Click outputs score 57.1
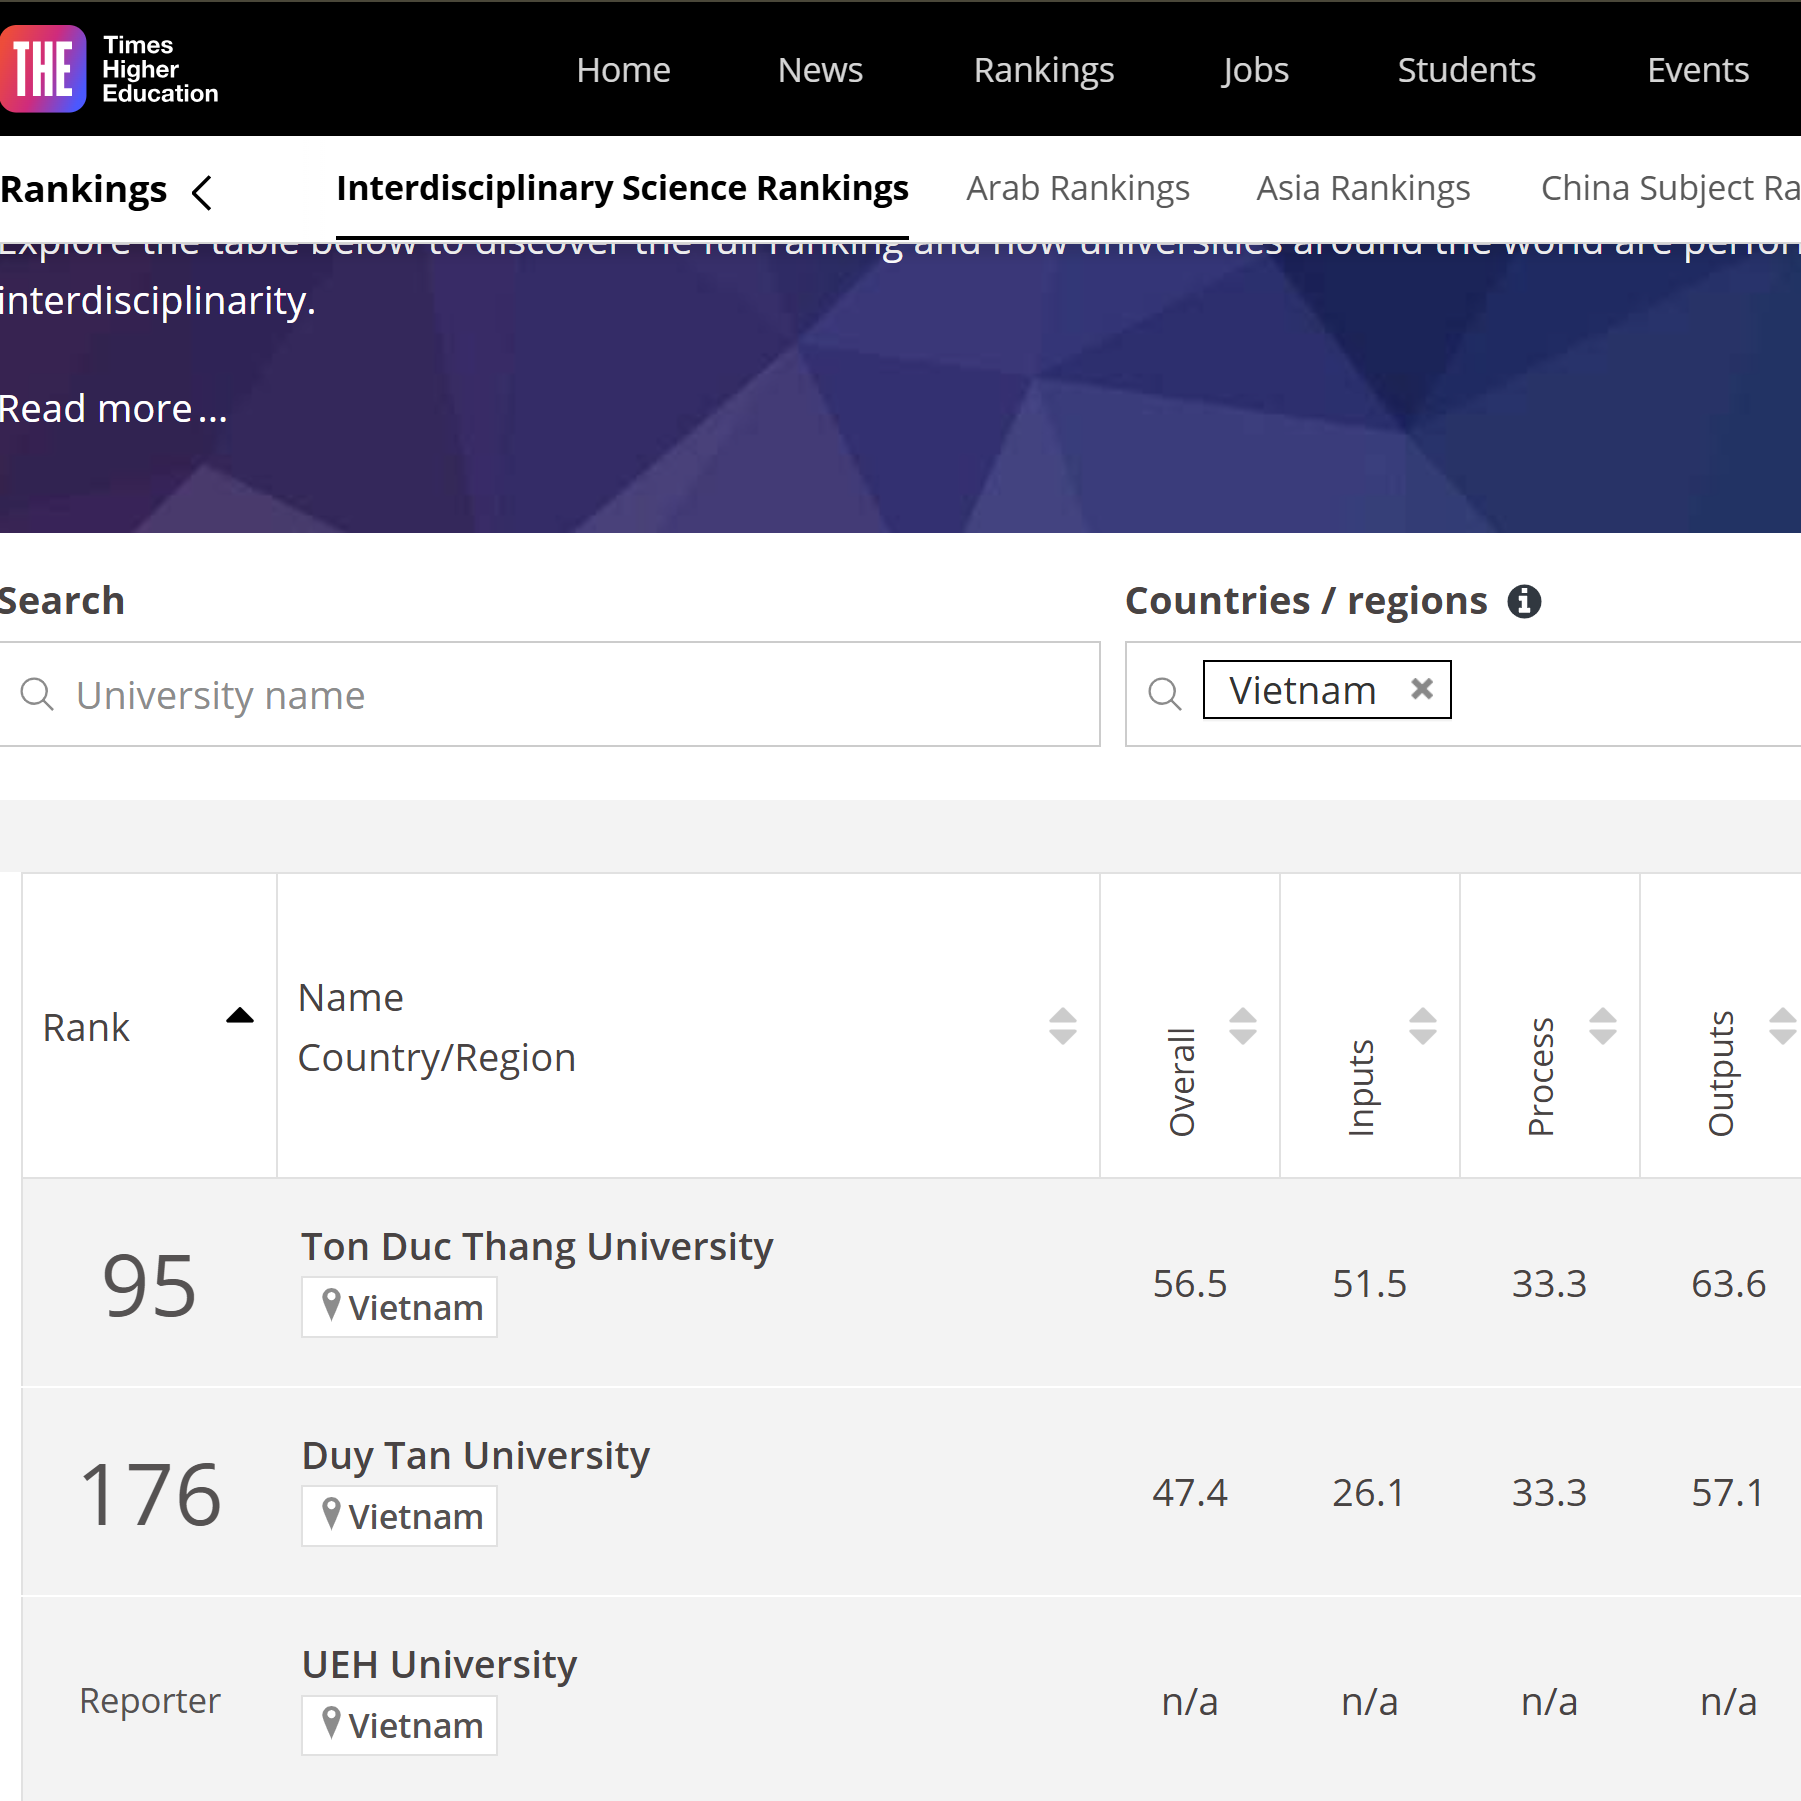This screenshot has height=1801, width=1801. click(x=1728, y=1492)
